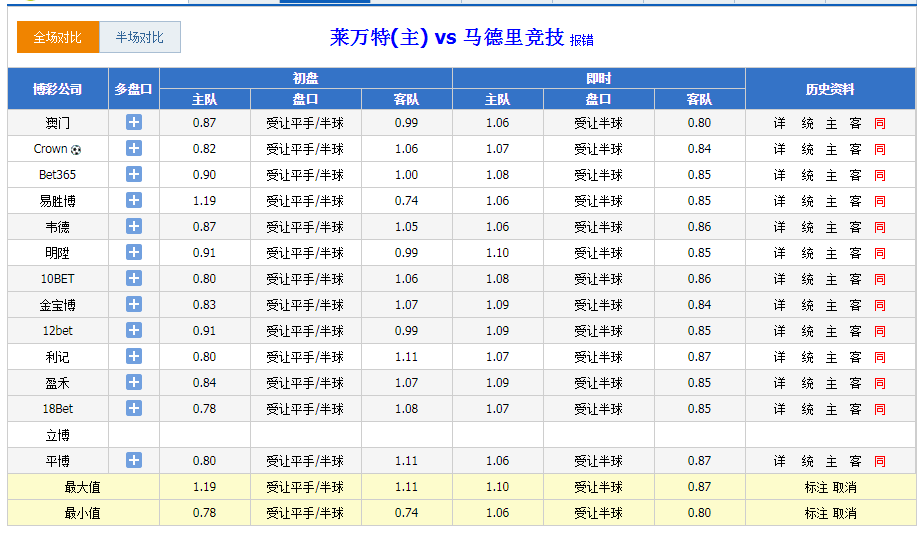Open 详 link for 10BET row
Viewport: 924px width, 534px height.
[780, 279]
